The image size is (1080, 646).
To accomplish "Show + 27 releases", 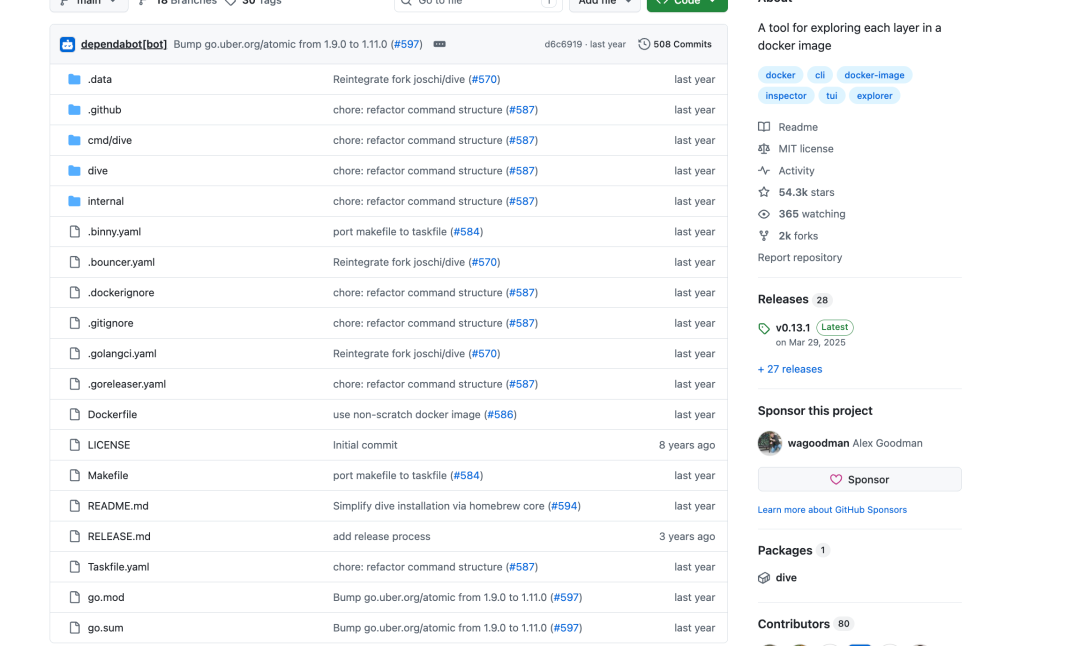I will click(x=790, y=369).
